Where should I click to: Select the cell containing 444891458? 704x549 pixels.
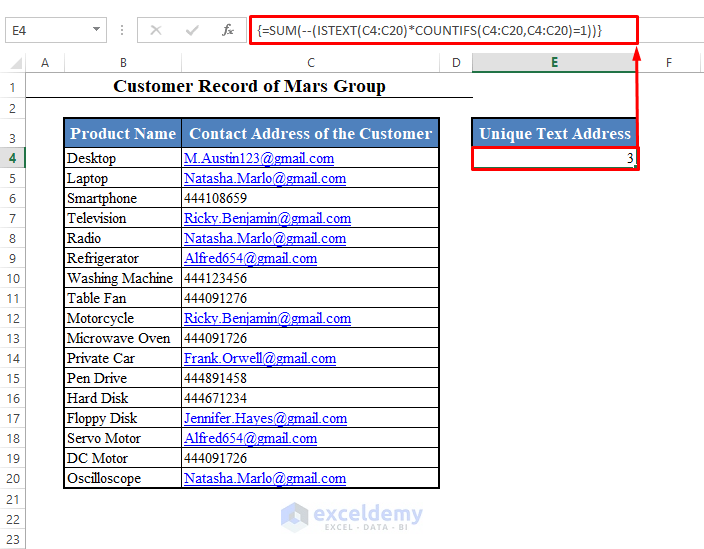(x=310, y=378)
